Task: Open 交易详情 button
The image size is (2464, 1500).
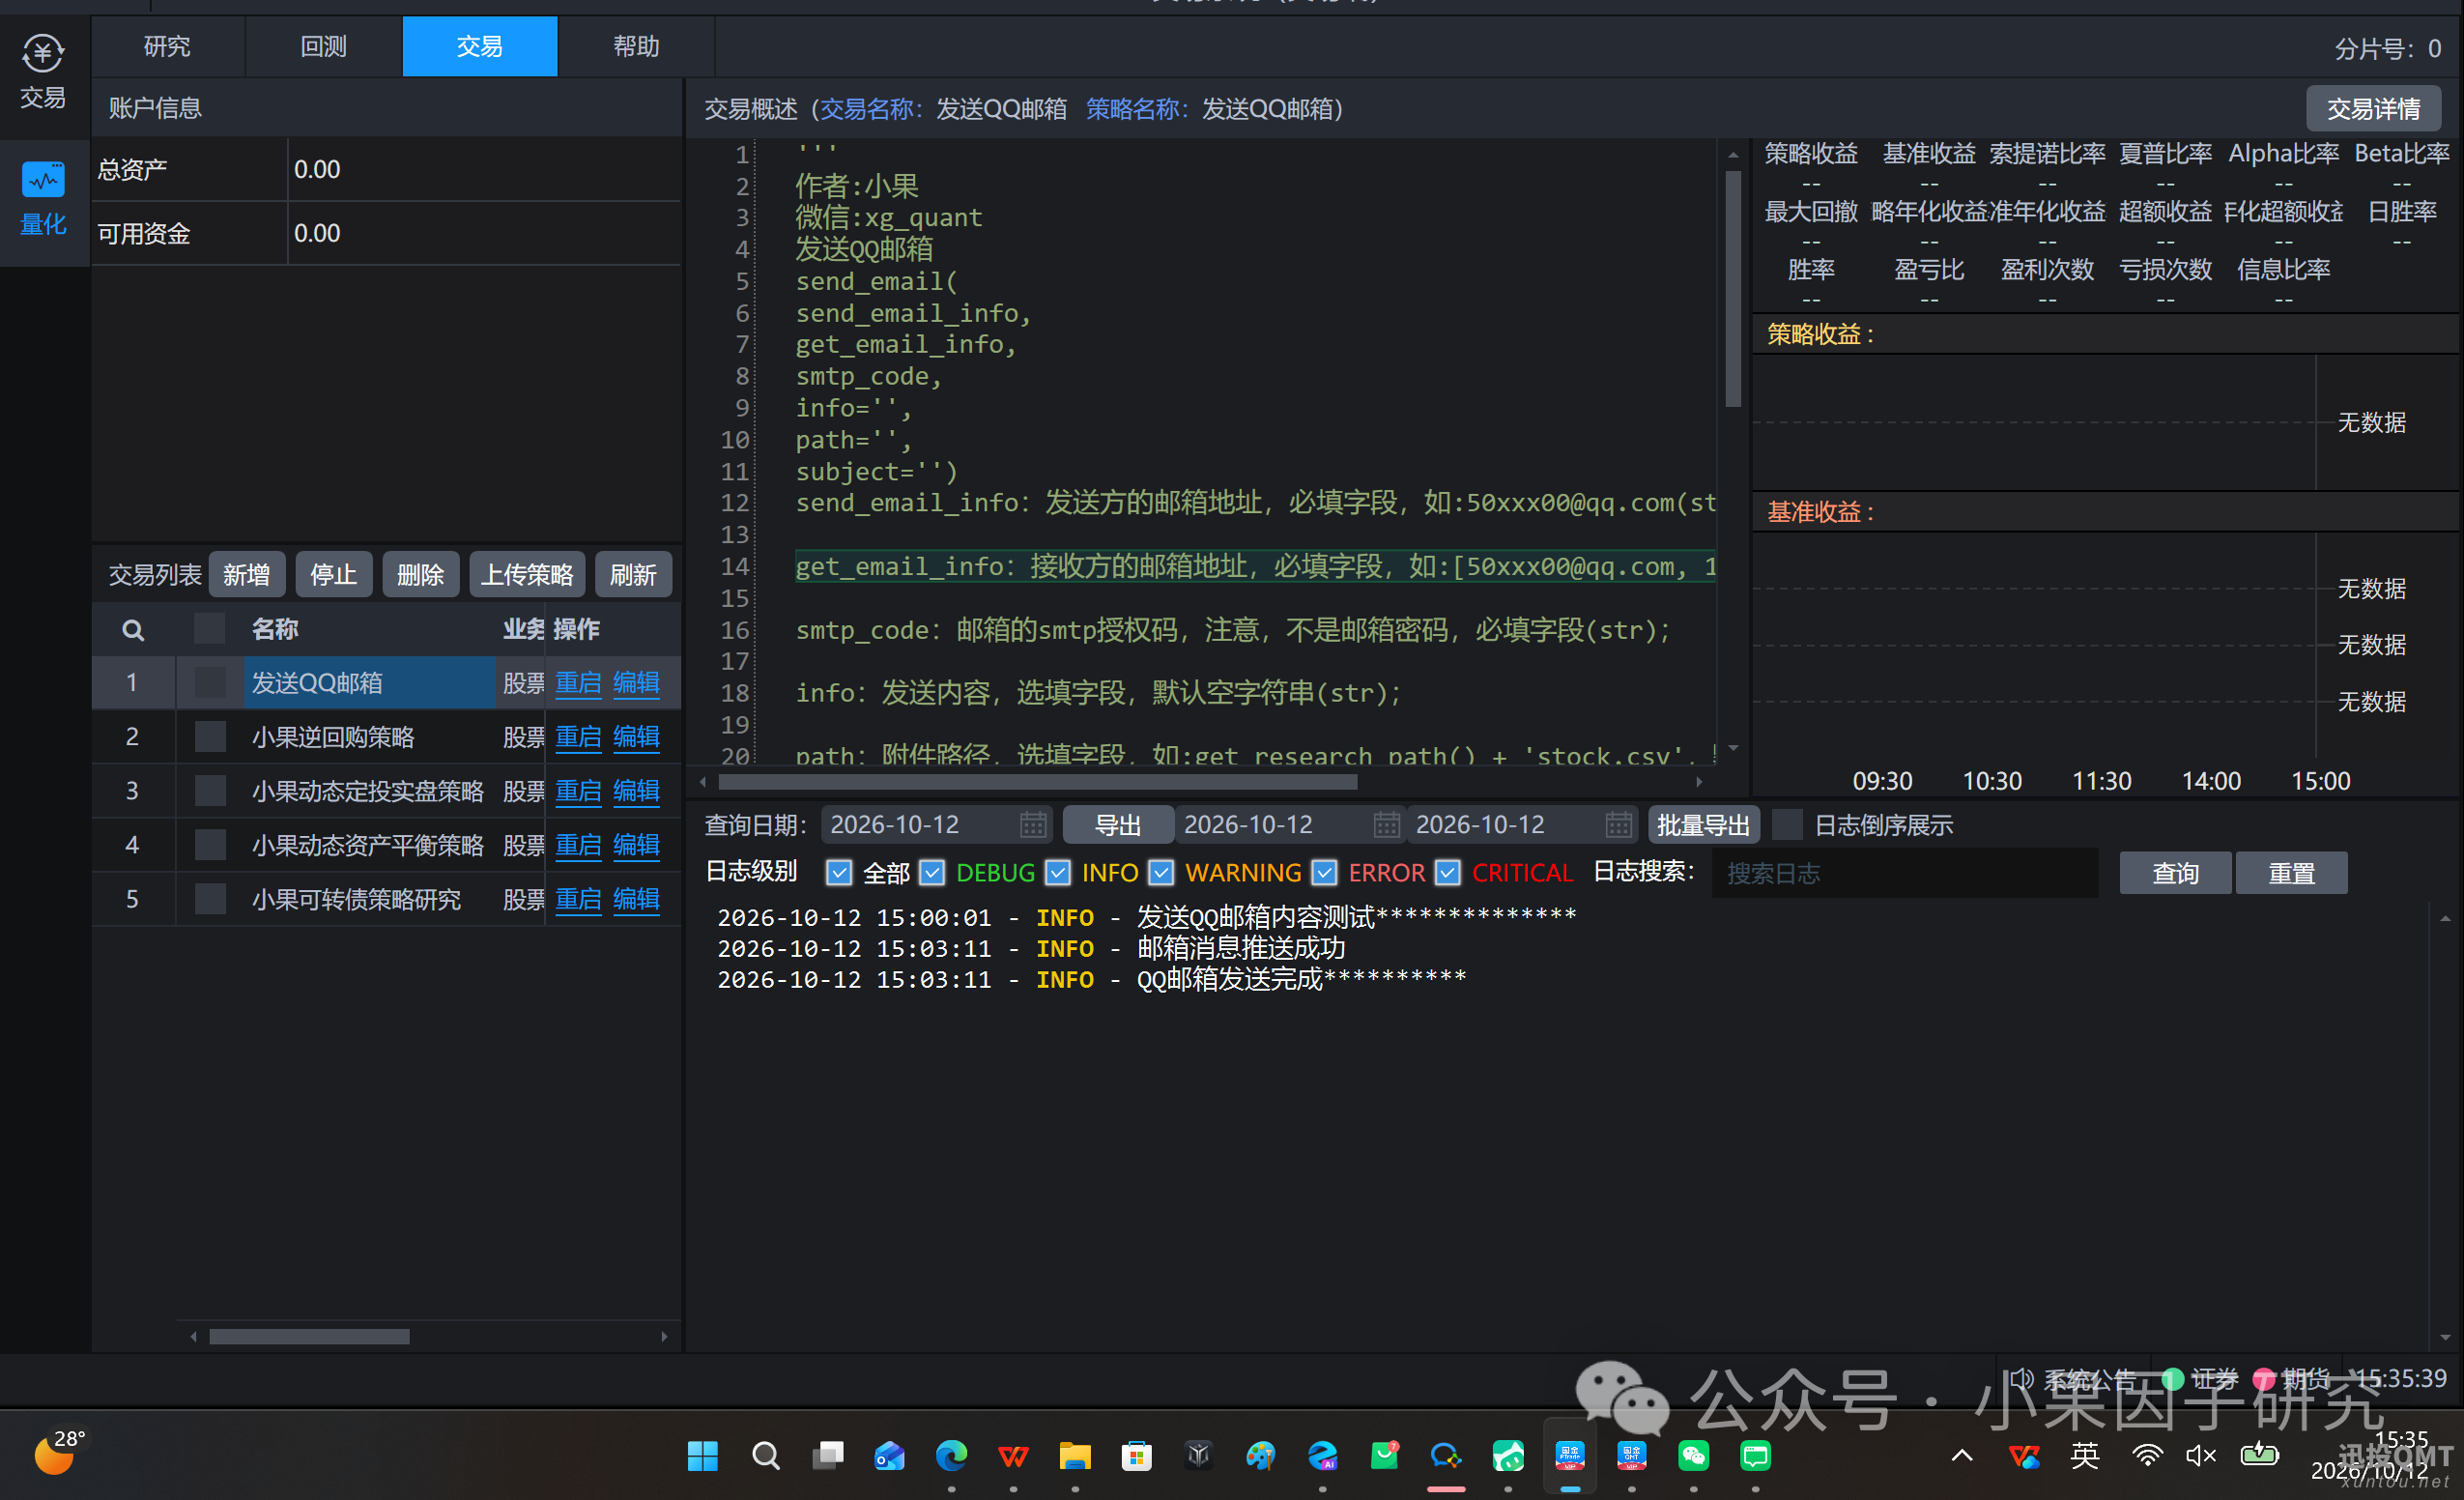Action: (x=2374, y=108)
